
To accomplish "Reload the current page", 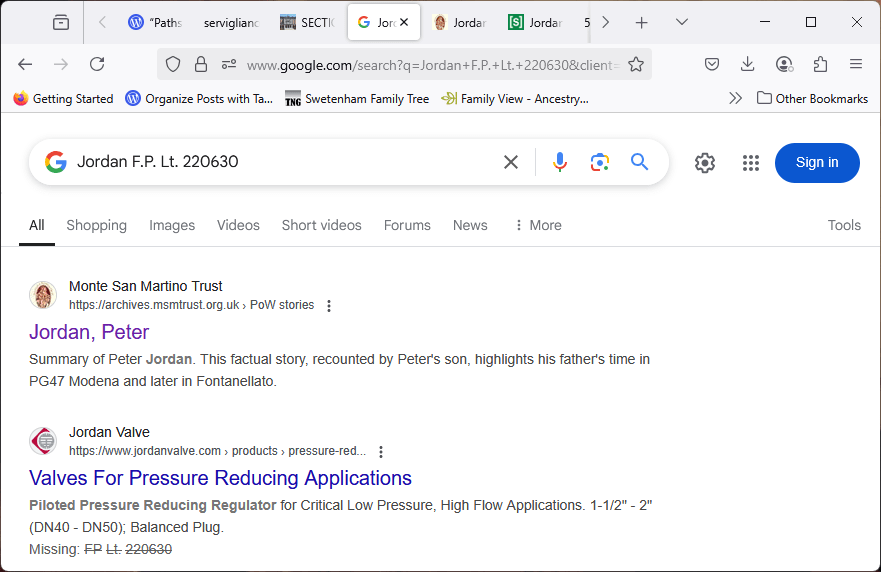I will pyautogui.click(x=97, y=64).
